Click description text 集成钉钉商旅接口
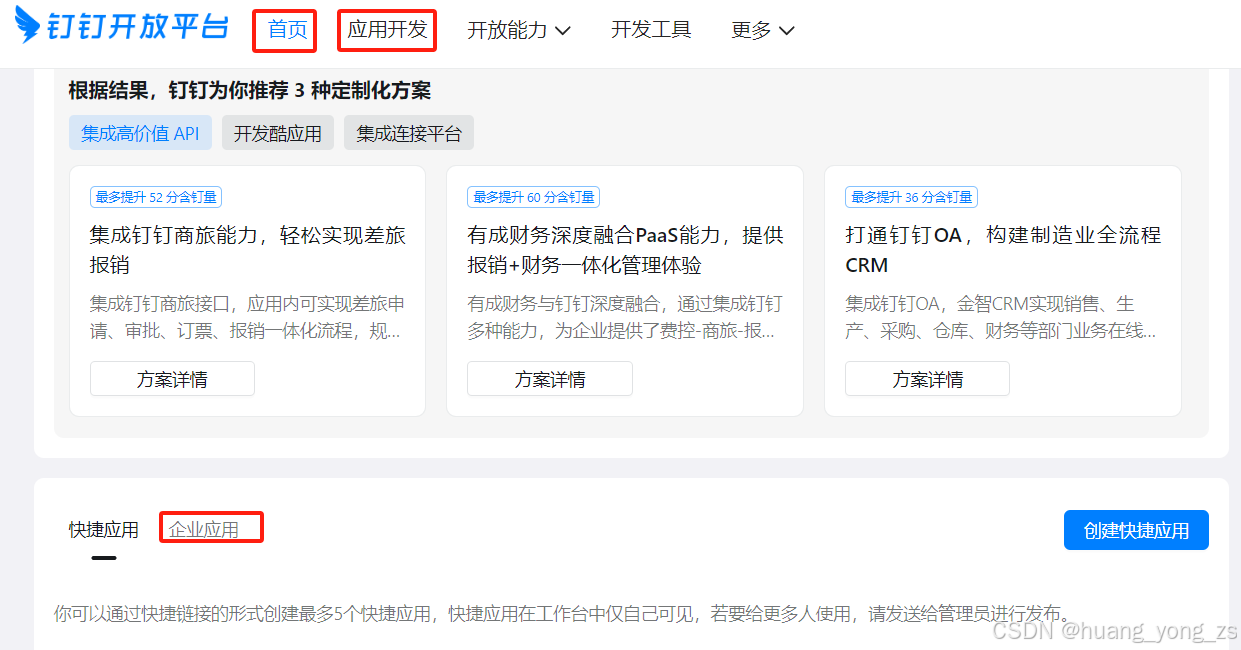1241x650 pixels. pyautogui.click(x=247, y=317)
